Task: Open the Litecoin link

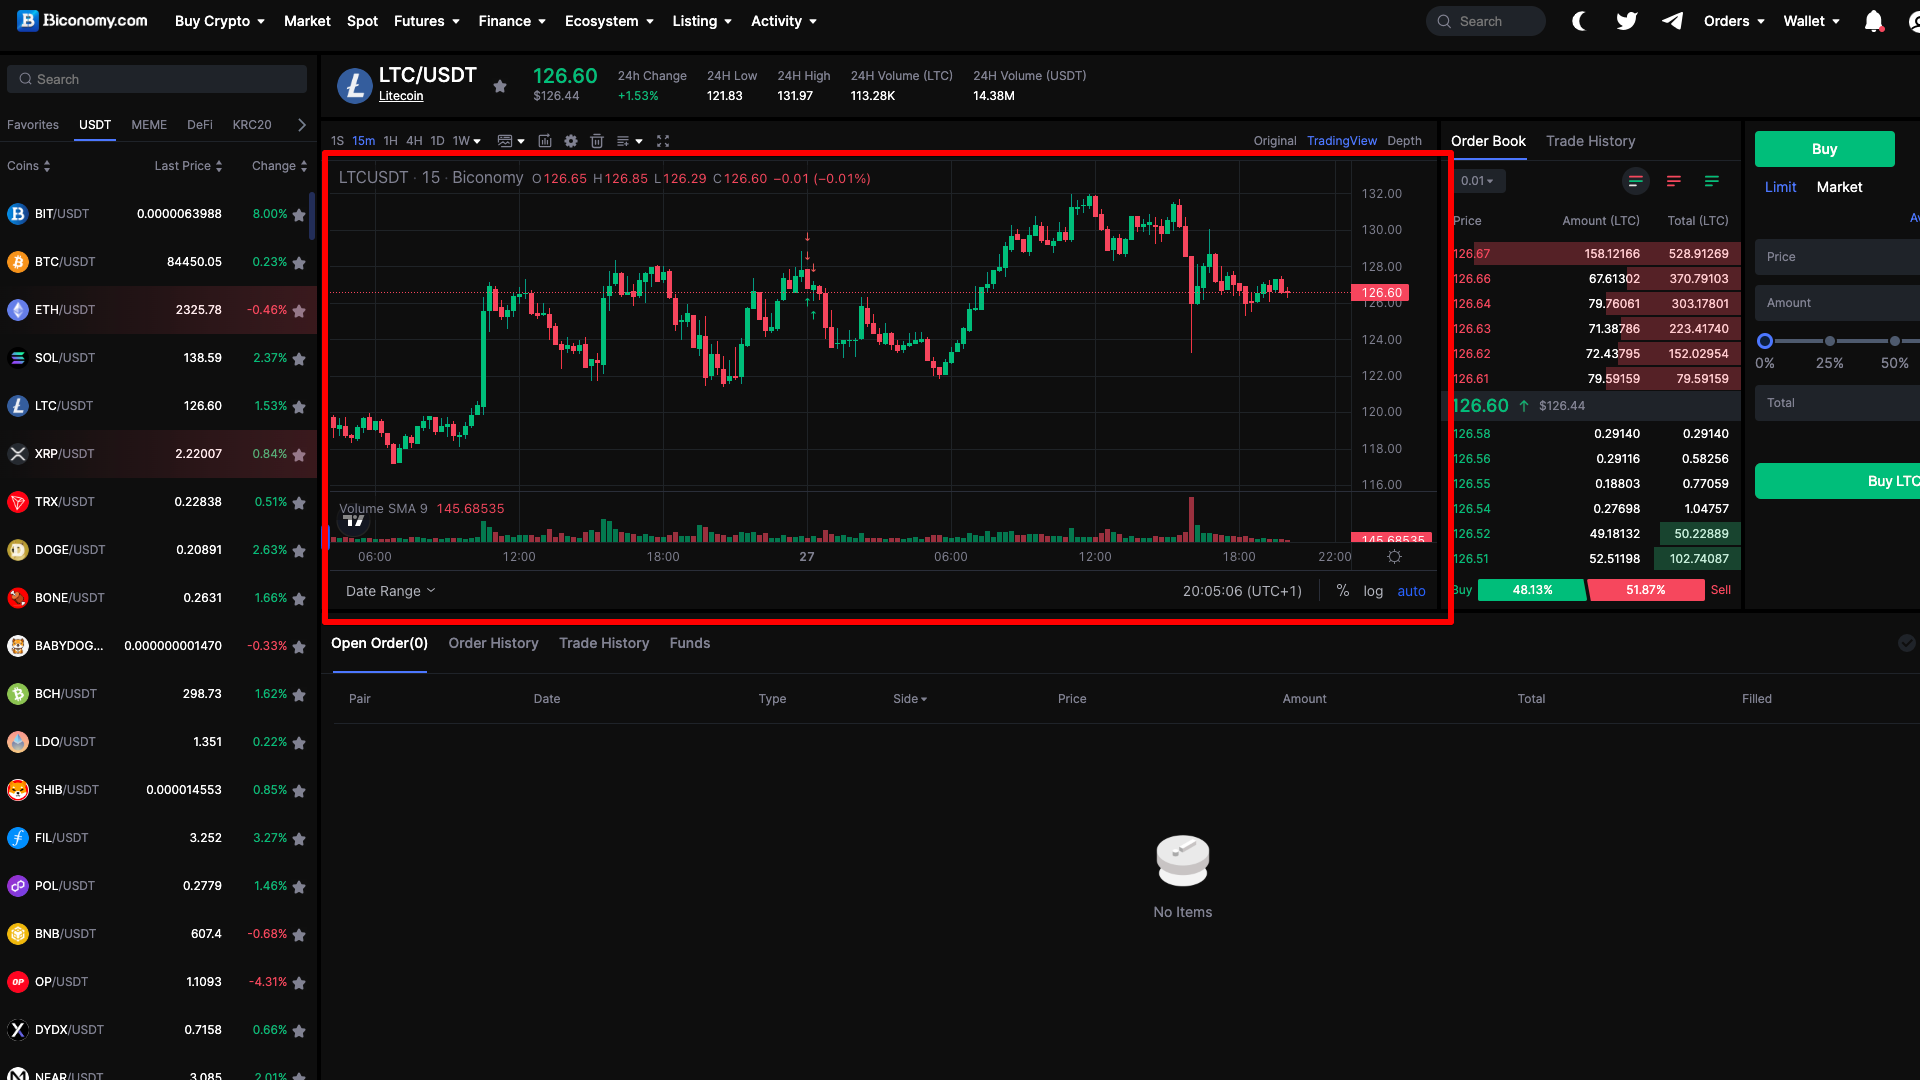Action: click(x=401, y=96)
